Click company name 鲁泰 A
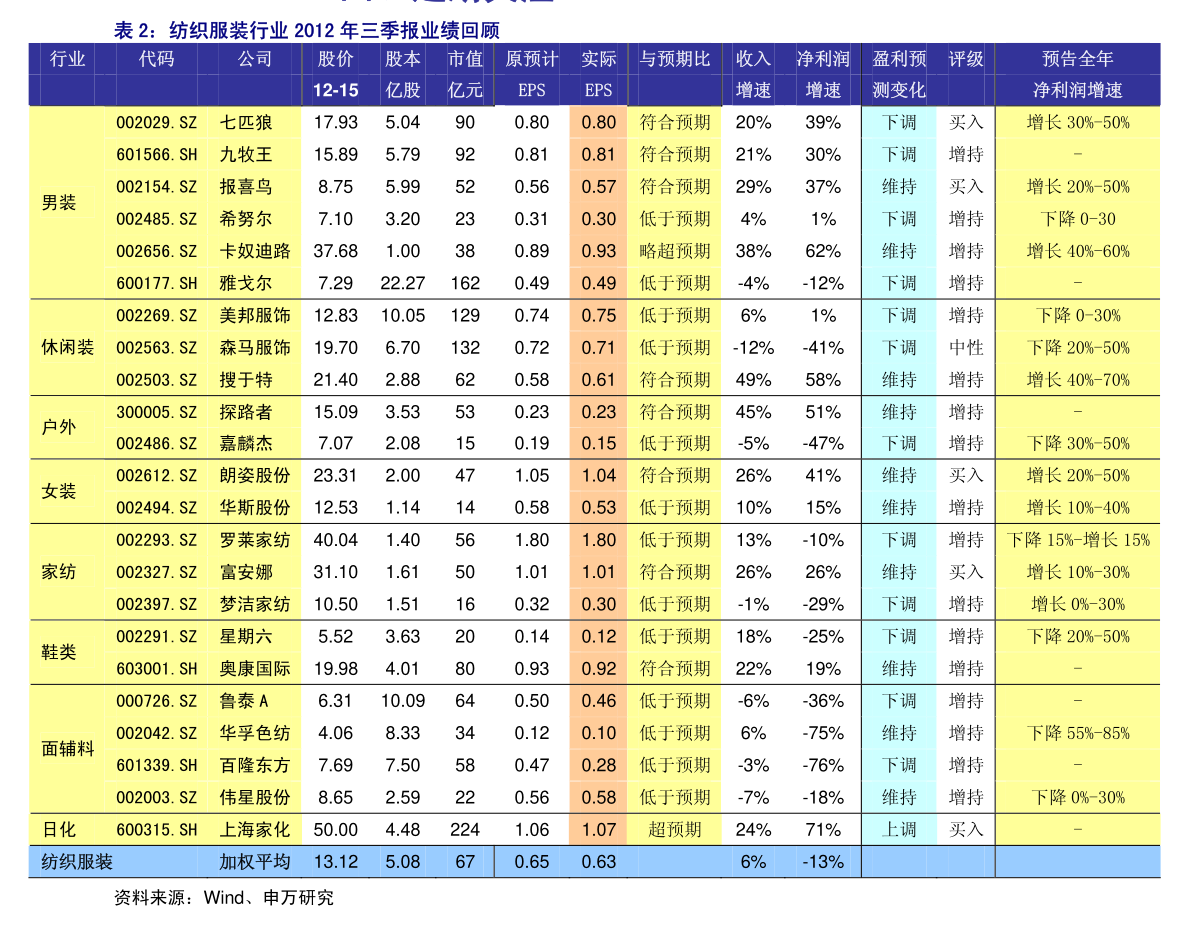 244,701
